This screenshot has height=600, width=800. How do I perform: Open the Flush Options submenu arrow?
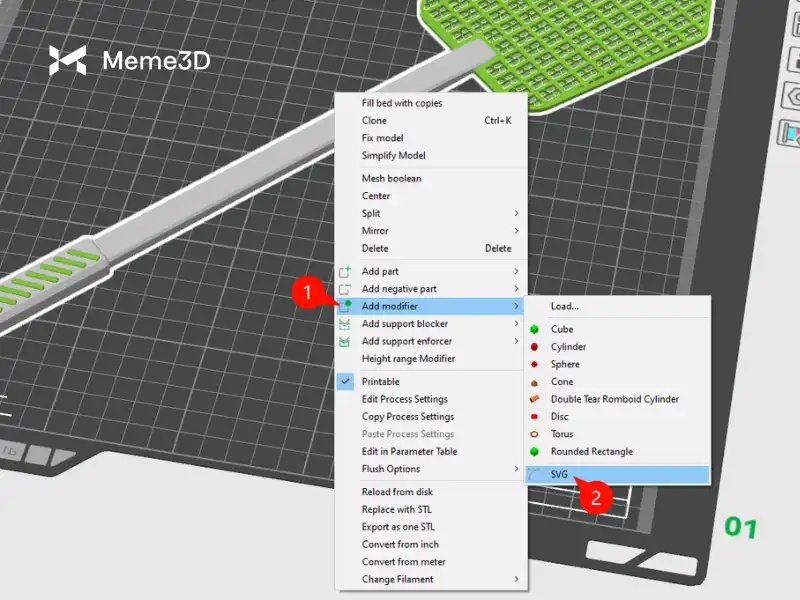pyautogui.click(x=516, y=469)
